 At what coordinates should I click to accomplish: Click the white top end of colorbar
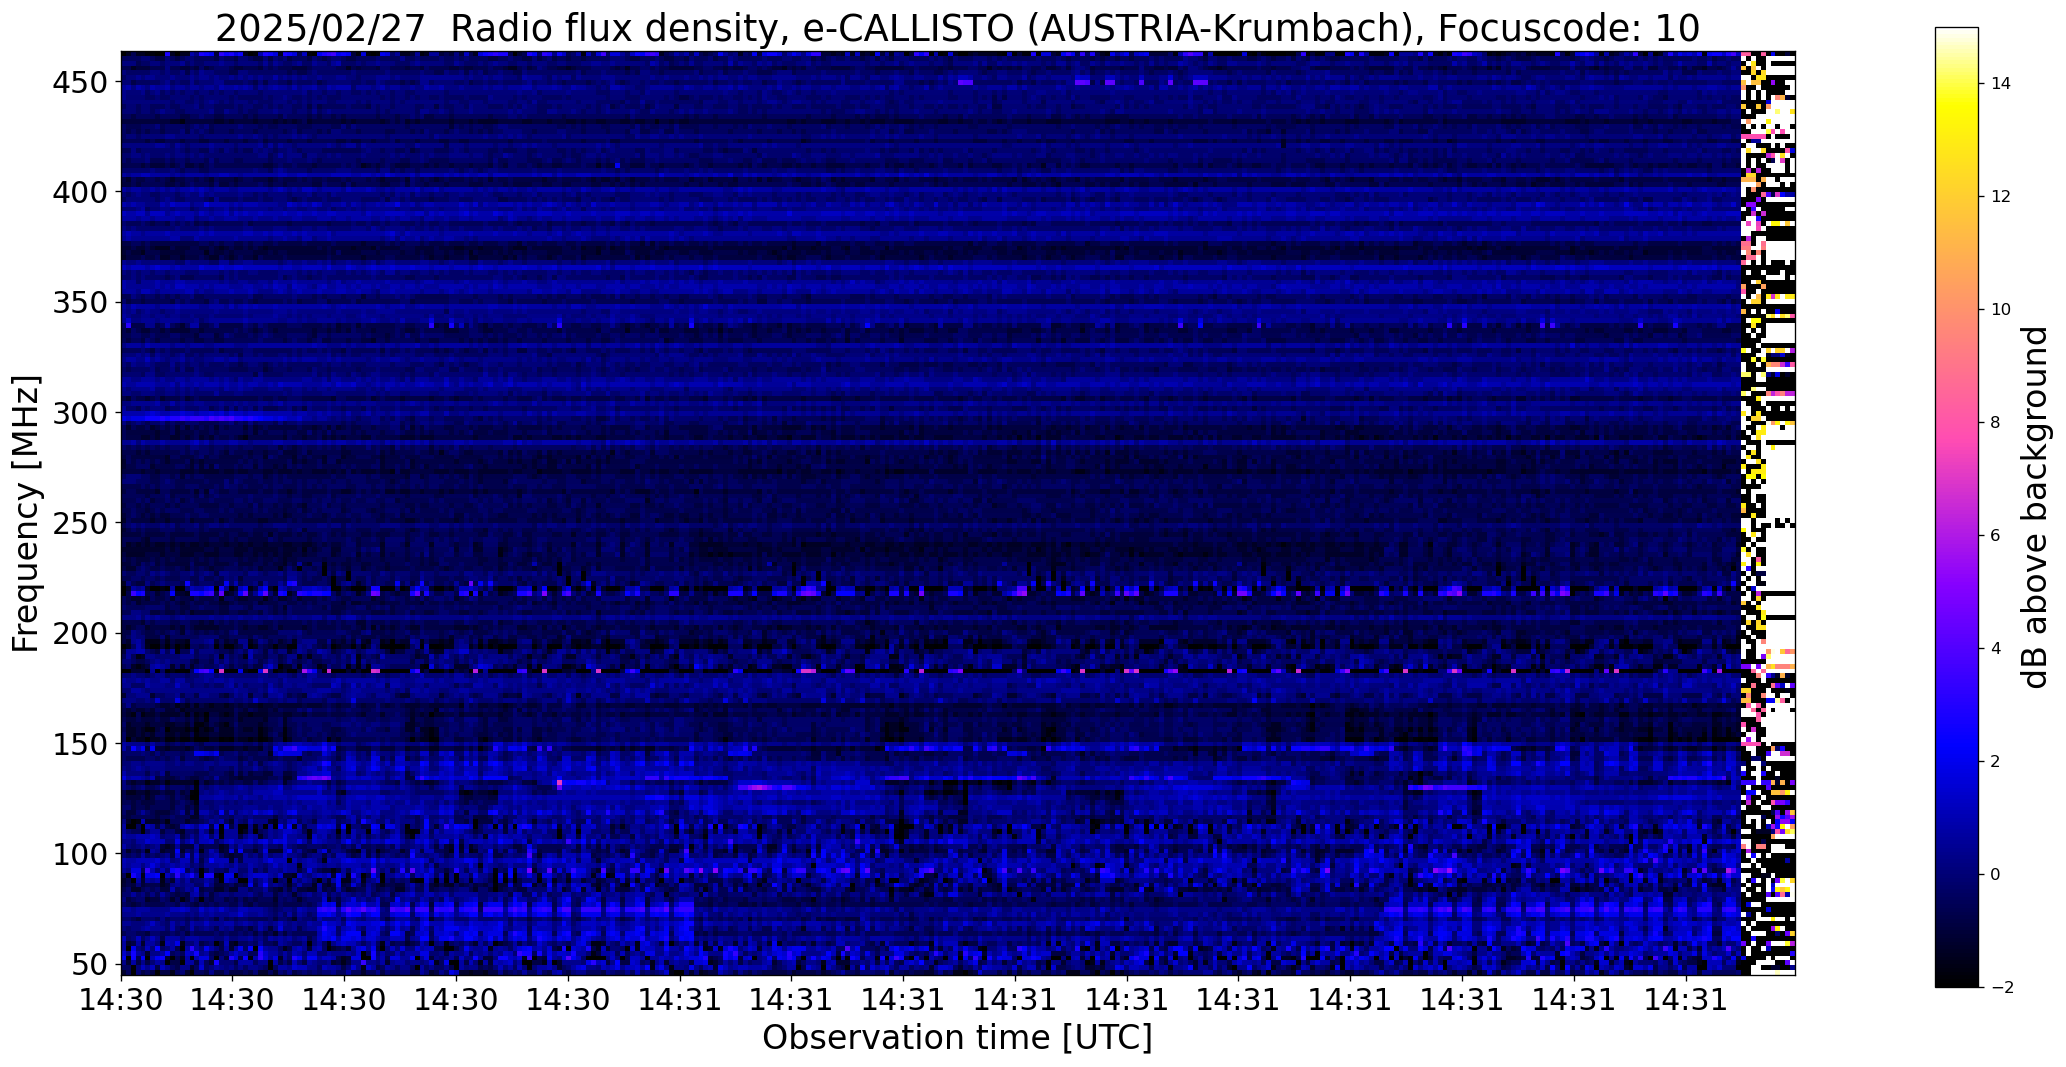point(1956,38)
